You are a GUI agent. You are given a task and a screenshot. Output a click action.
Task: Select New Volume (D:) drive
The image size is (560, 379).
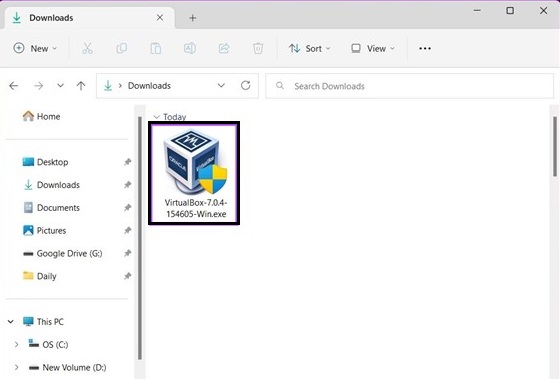tap(67, 368)
